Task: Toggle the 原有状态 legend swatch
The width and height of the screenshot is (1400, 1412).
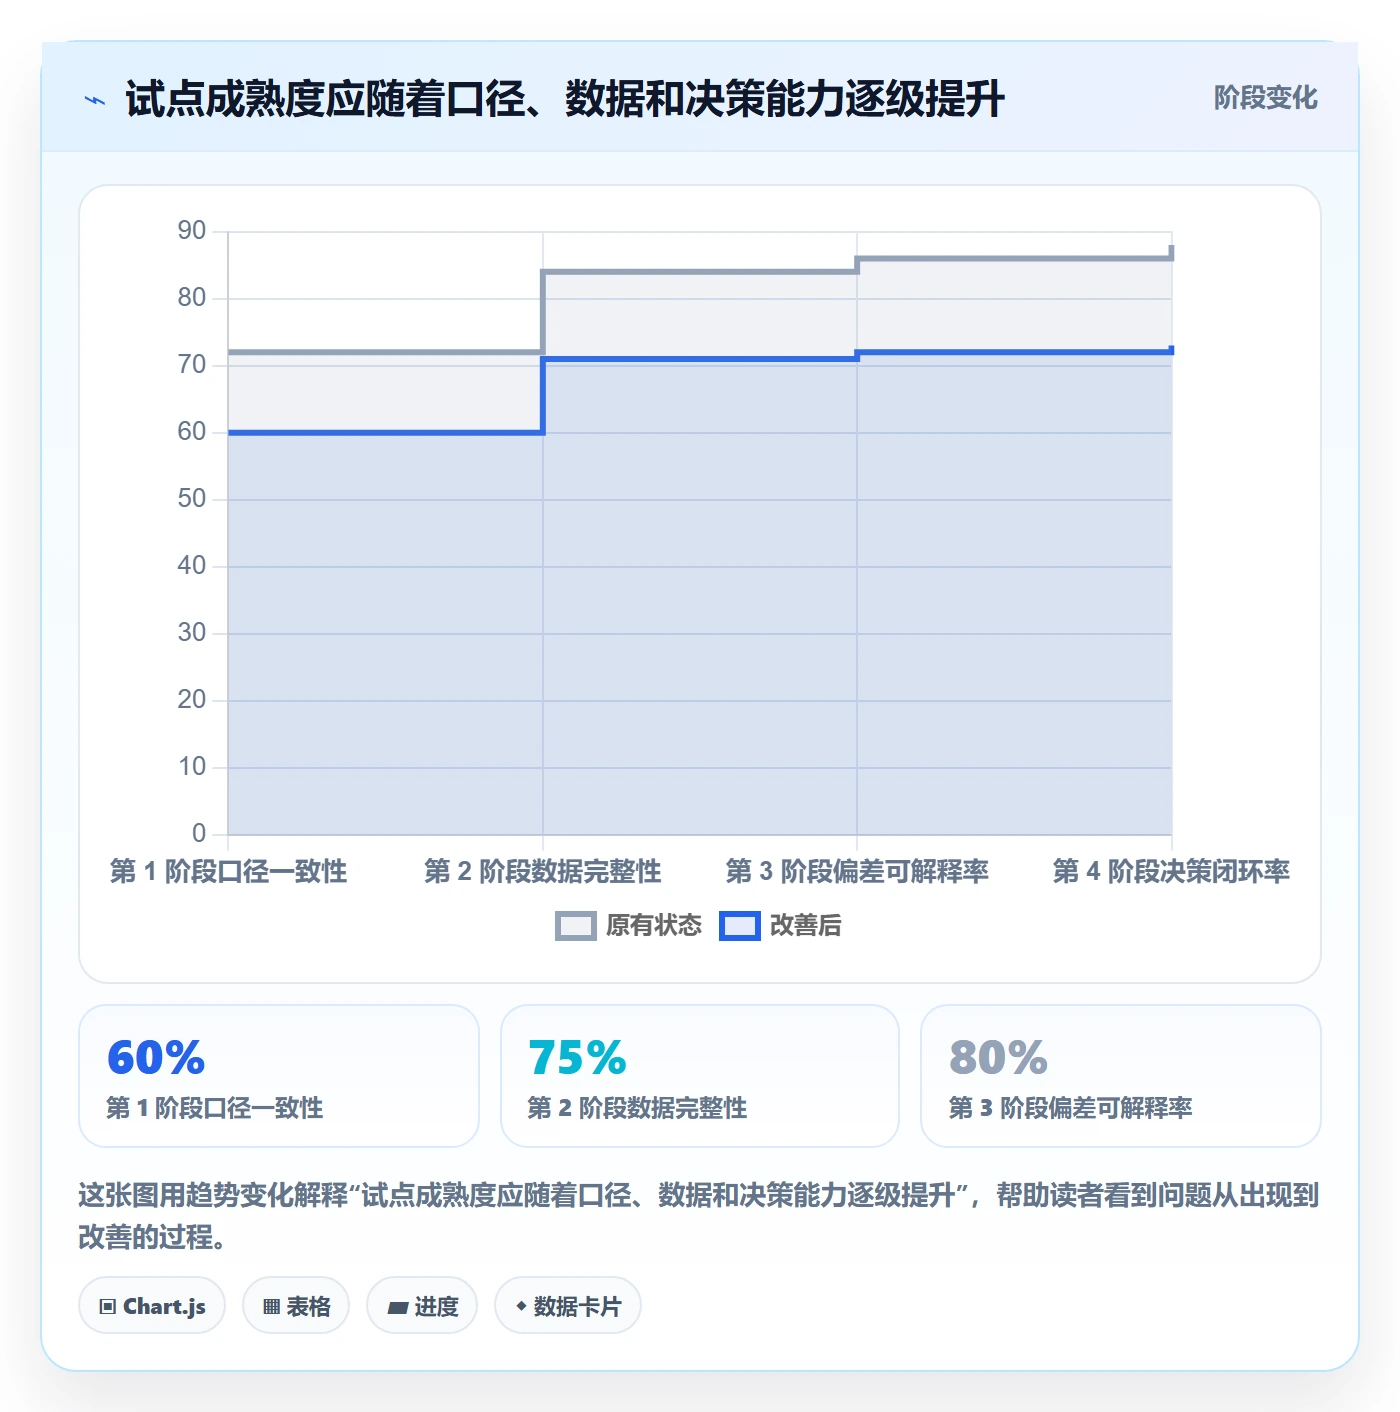Action: 575,926
